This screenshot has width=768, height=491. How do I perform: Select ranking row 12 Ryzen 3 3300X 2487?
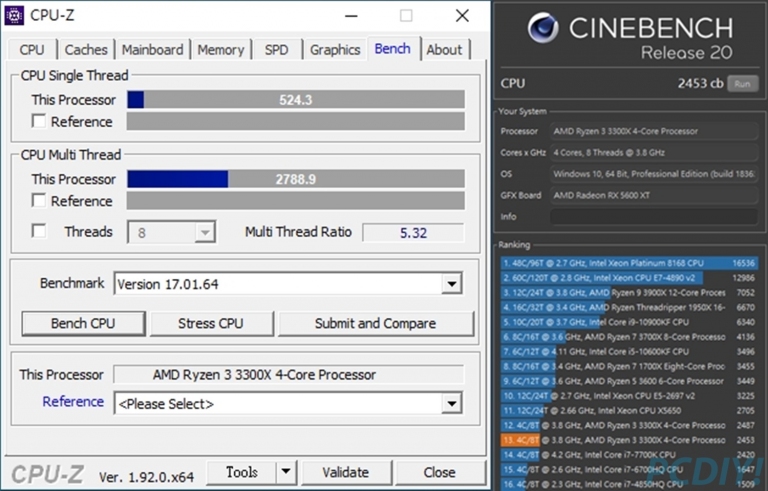click(629, 425)
